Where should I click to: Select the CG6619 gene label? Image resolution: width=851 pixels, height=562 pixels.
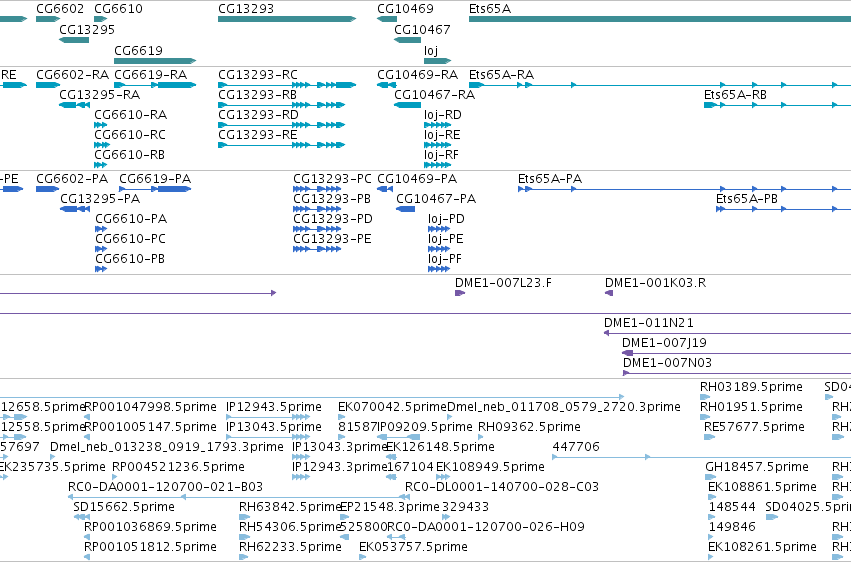pyautogui.click(x=138, y=50)
